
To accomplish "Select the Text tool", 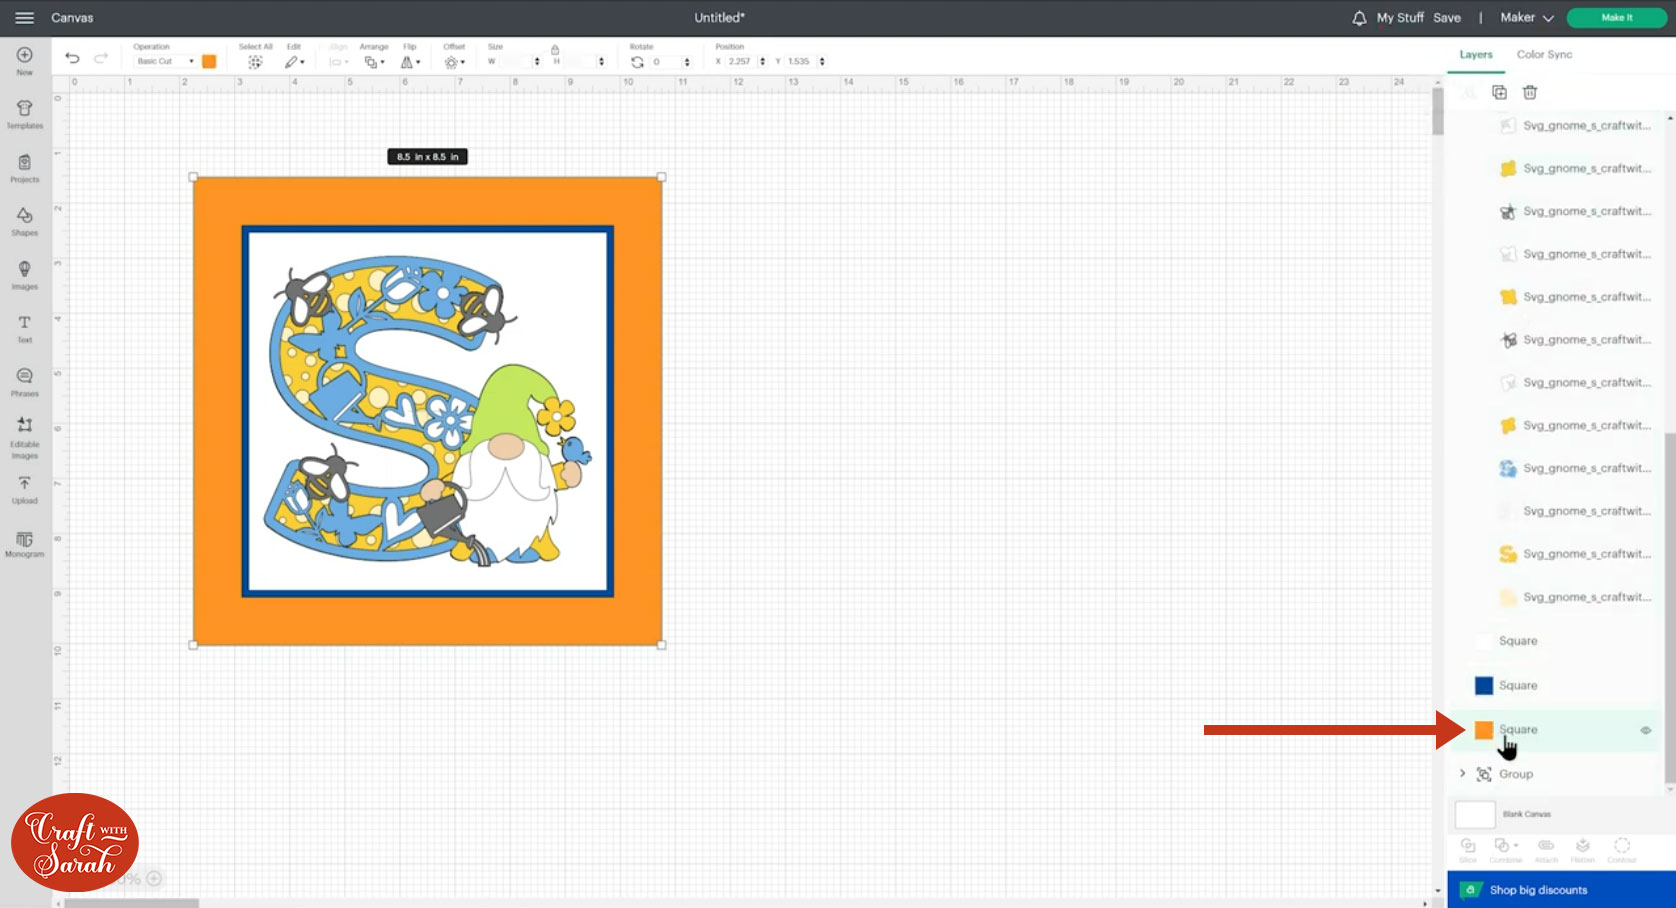I will [x=25, y=328].
